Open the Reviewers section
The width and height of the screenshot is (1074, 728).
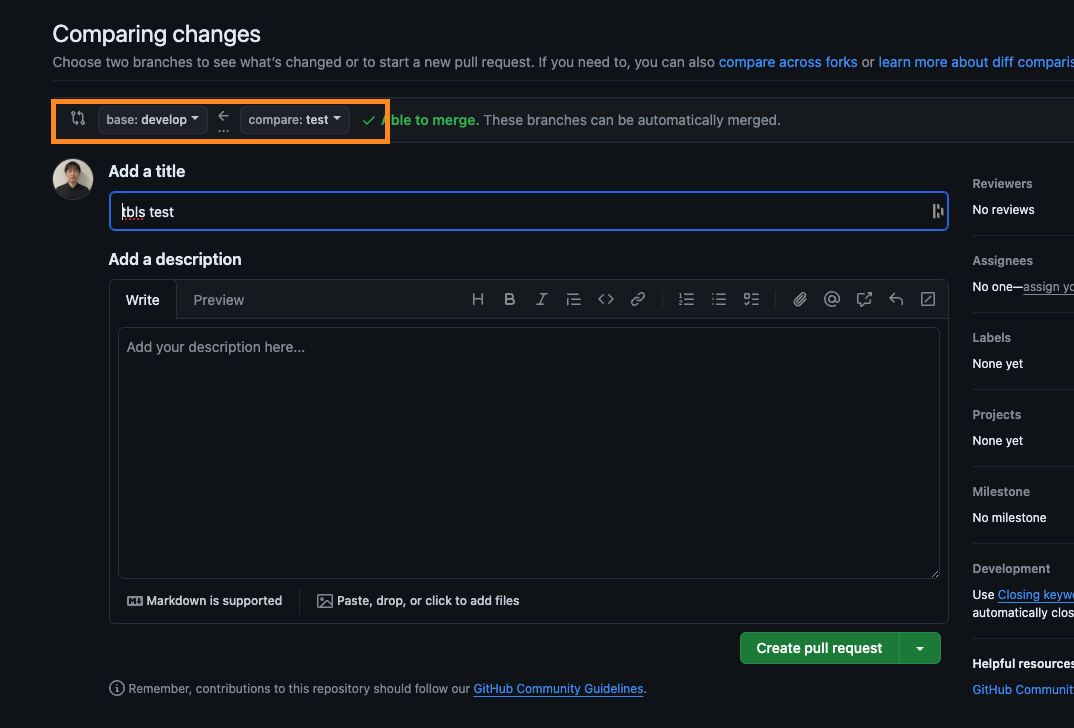point(1002,184)
